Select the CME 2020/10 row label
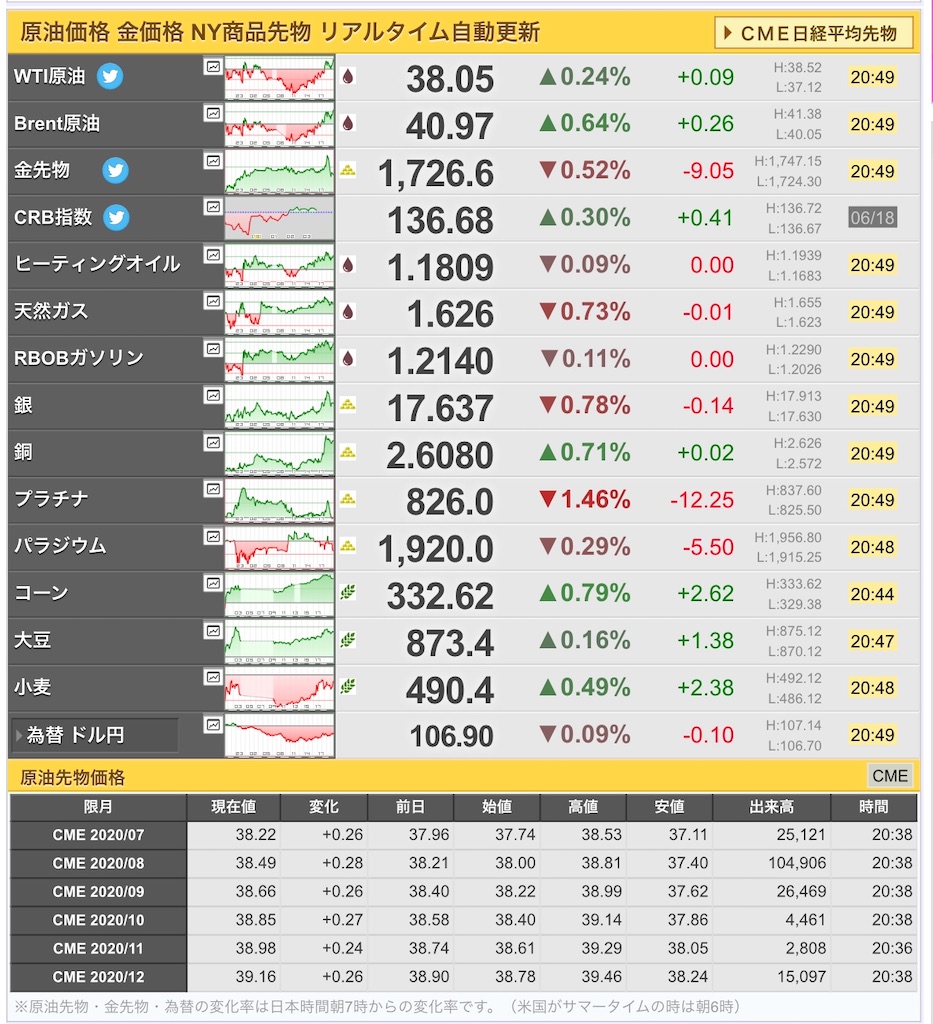The width and height of the screenshot is (933, 1024). 98,920
